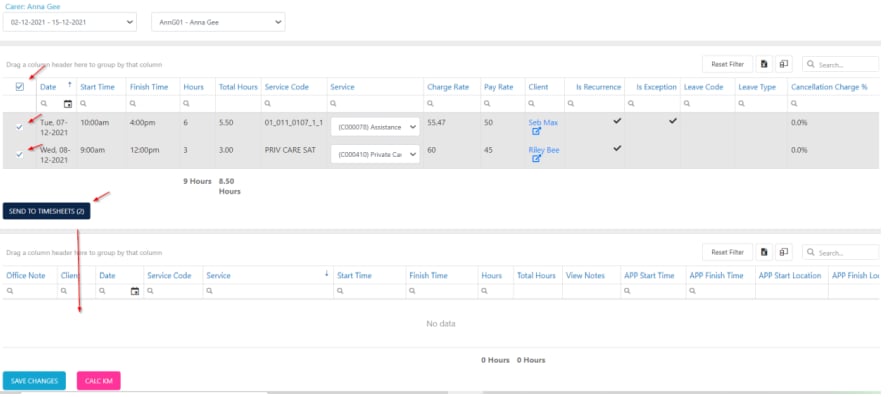888x397 pixels.
Task: Open Seb Max client link
Action: [543, 122]
